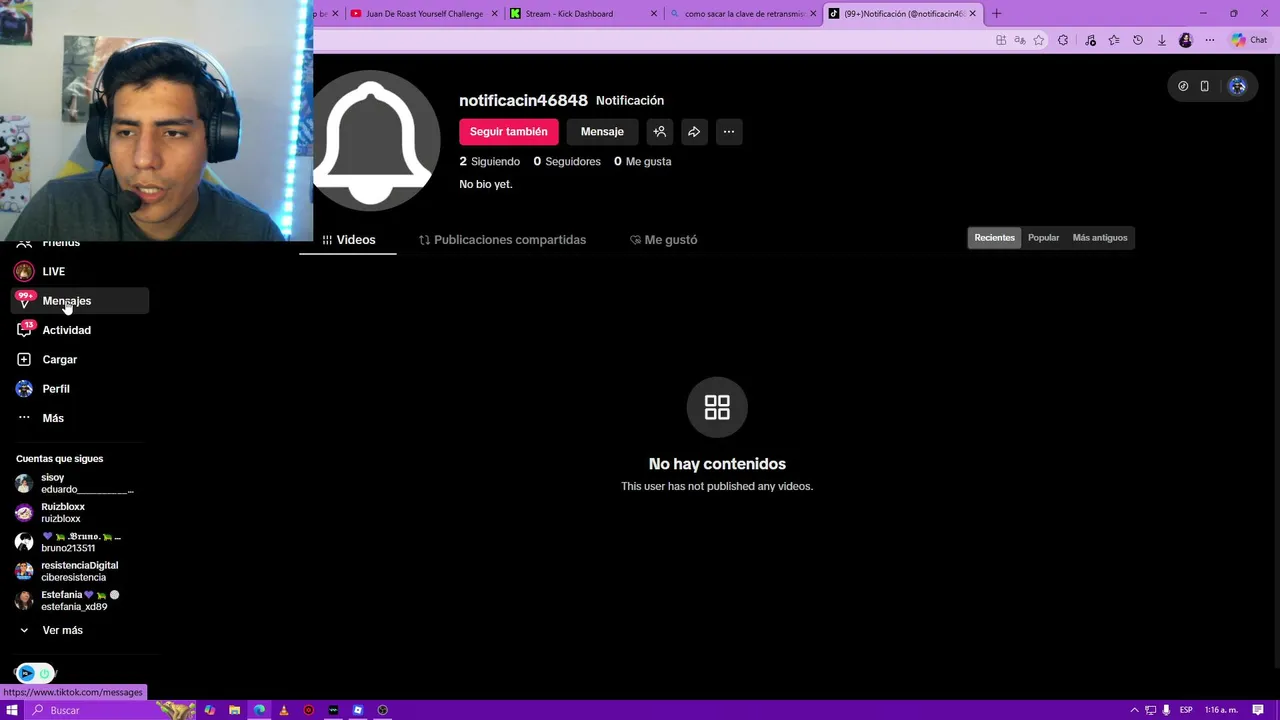Click the 1:16 a. m. clock in the taskbar
The image size is (1280, 720).
[1220, 710]
